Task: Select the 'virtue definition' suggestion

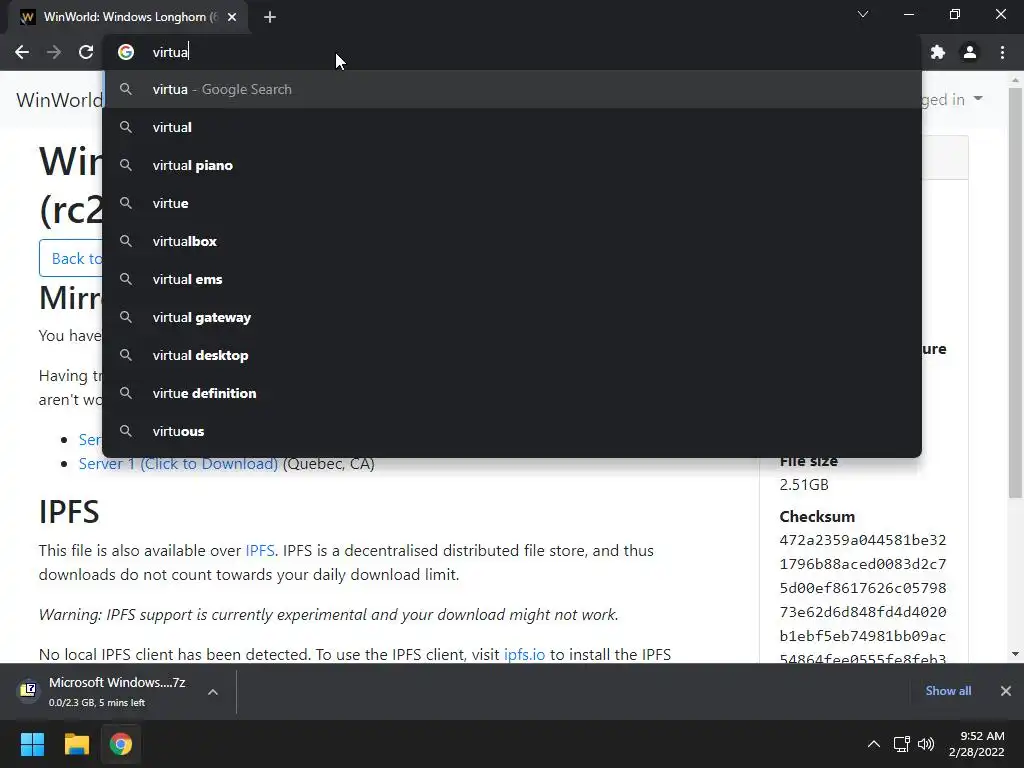Action: (x=512, y=393)
